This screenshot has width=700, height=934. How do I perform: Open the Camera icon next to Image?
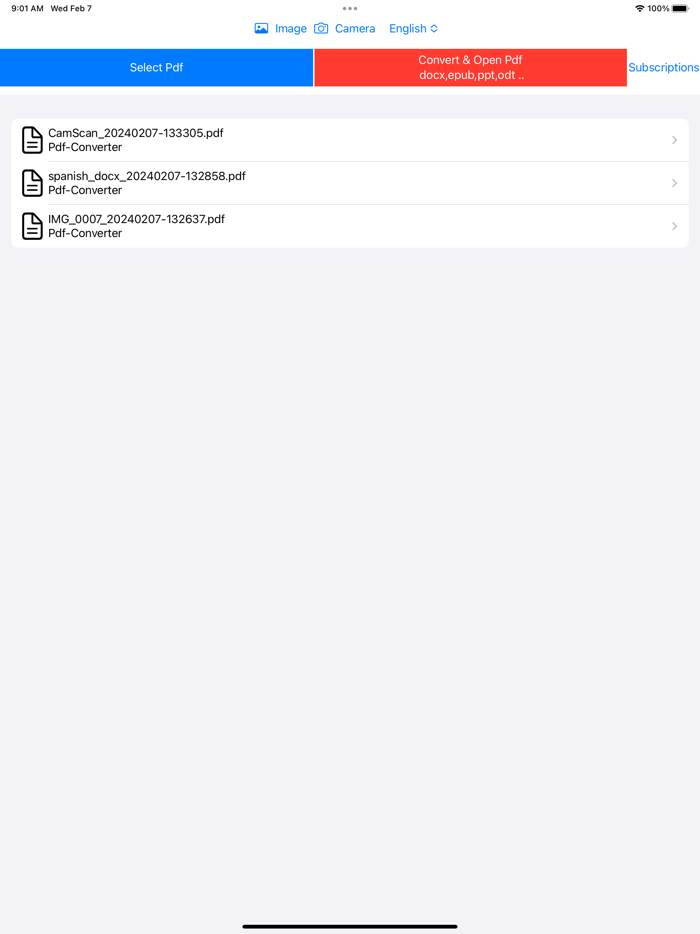321,28
